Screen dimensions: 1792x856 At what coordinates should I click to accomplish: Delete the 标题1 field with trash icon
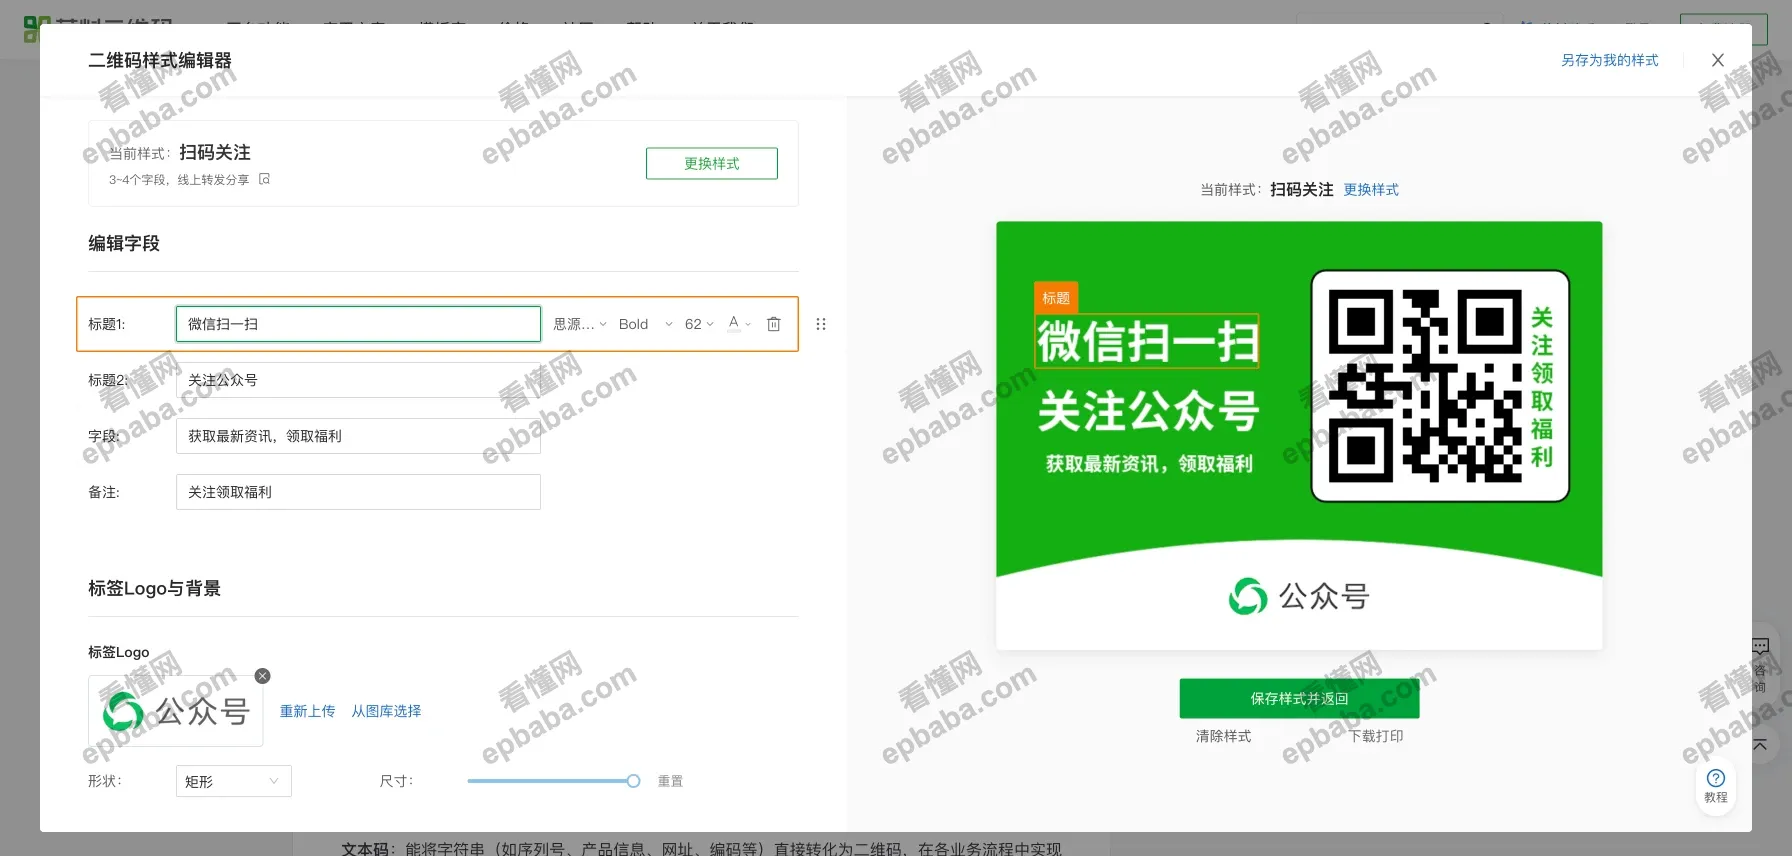pos(773,324)
